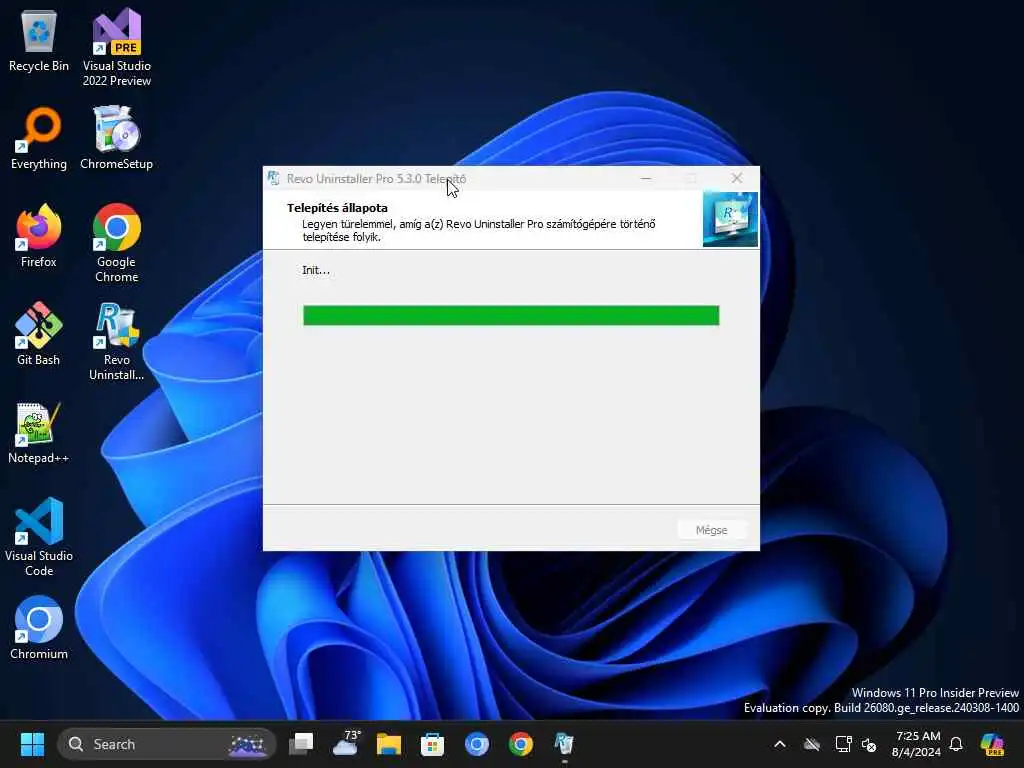
Task: Open Google Chrome from the taskbar
Action: pos(520,744)
